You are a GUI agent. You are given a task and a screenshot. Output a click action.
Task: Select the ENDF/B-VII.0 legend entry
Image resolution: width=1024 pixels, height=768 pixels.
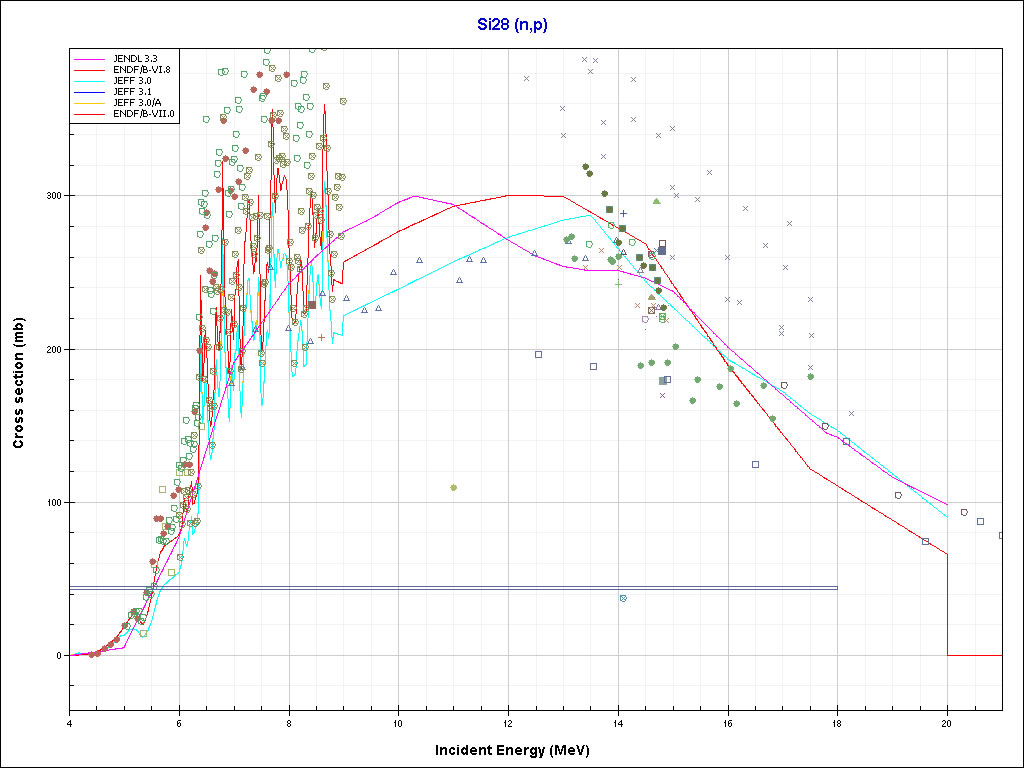coord(144,114)
